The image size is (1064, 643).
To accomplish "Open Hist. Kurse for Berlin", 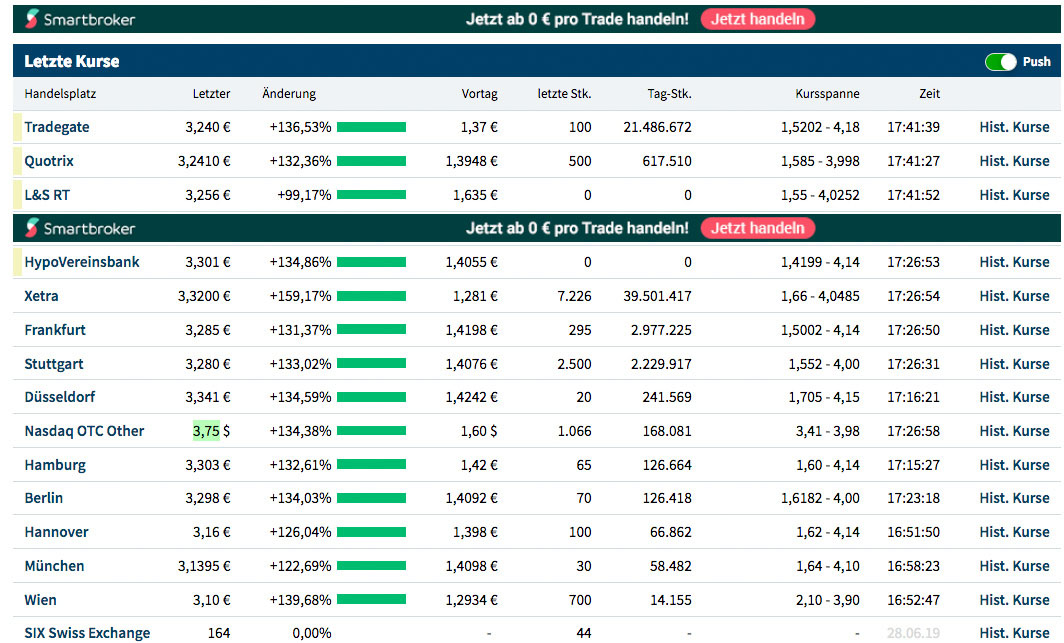I will point(1014,498).
